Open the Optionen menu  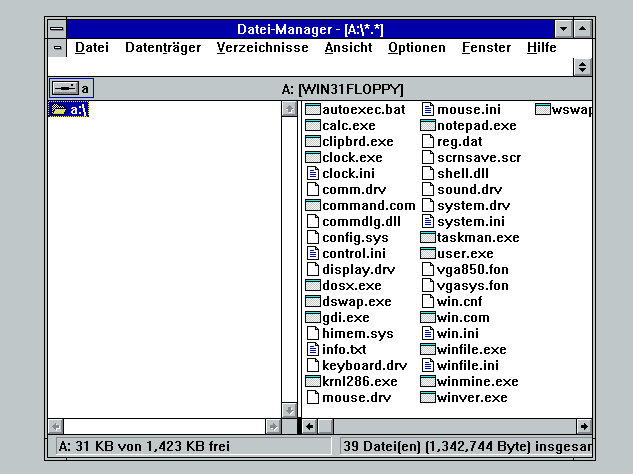coord(417,48)
